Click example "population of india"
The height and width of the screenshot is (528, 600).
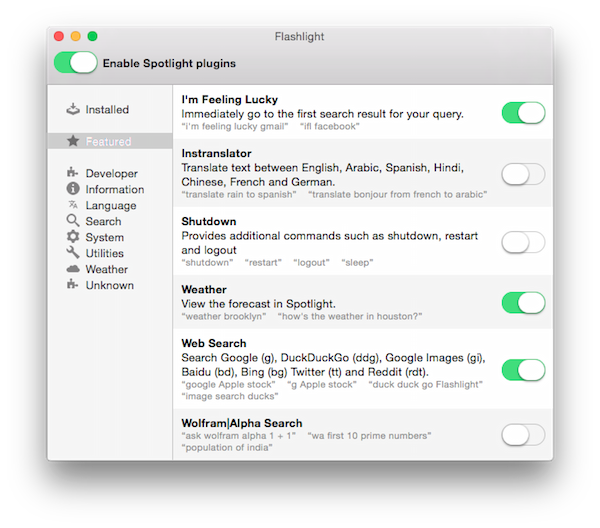[x=227, y=447]
